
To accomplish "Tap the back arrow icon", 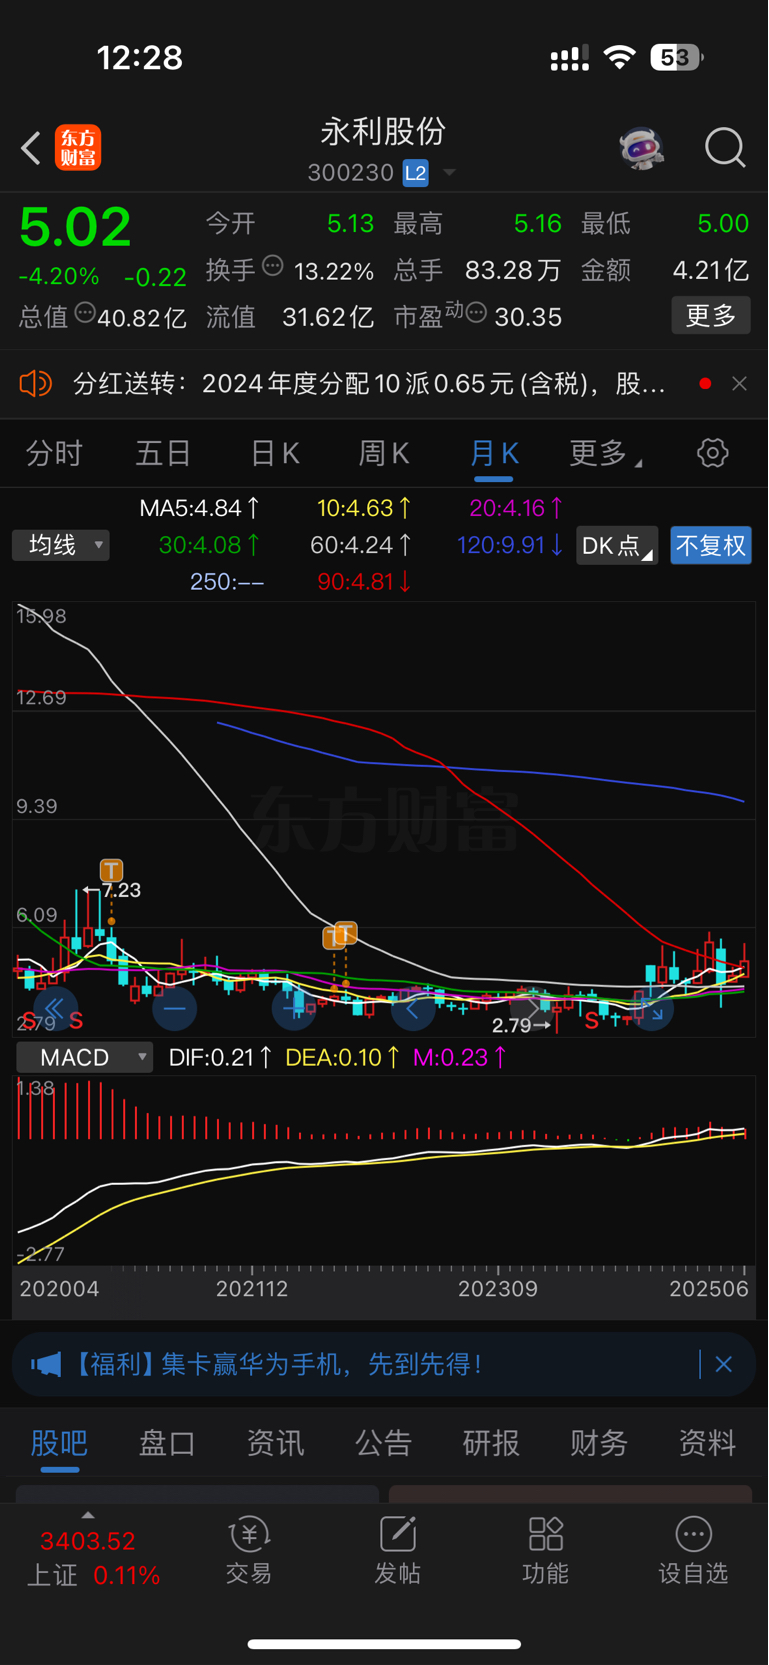I will point(31,149).
